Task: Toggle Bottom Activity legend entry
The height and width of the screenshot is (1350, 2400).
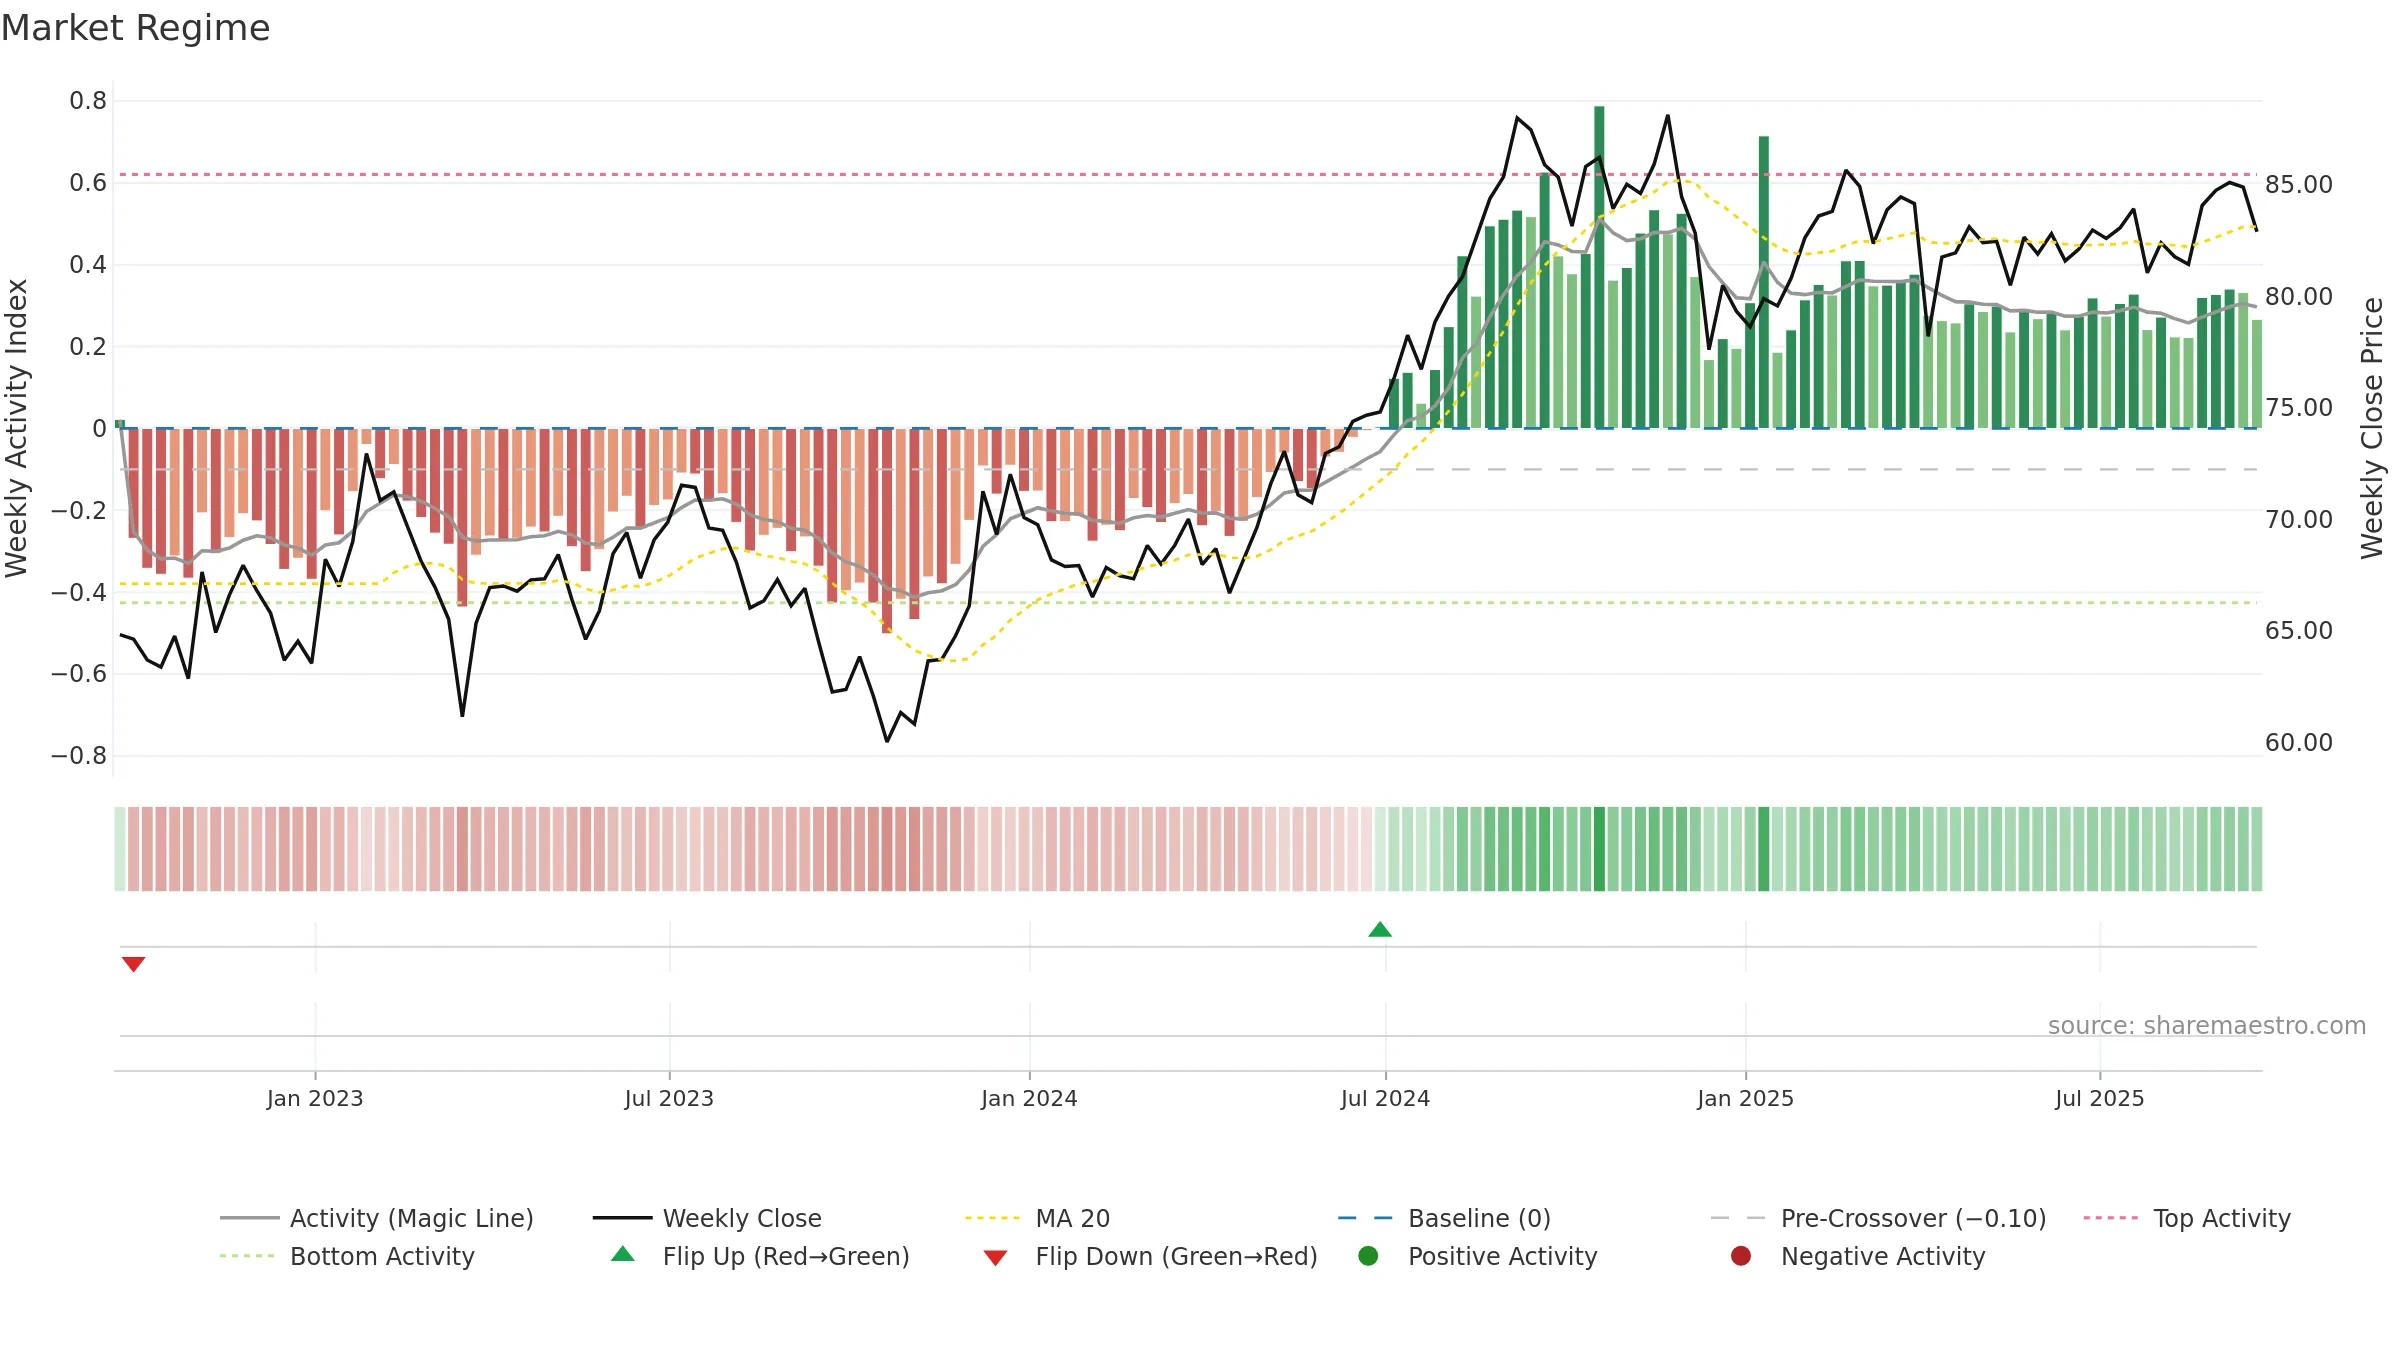Action: [347, 1256]
